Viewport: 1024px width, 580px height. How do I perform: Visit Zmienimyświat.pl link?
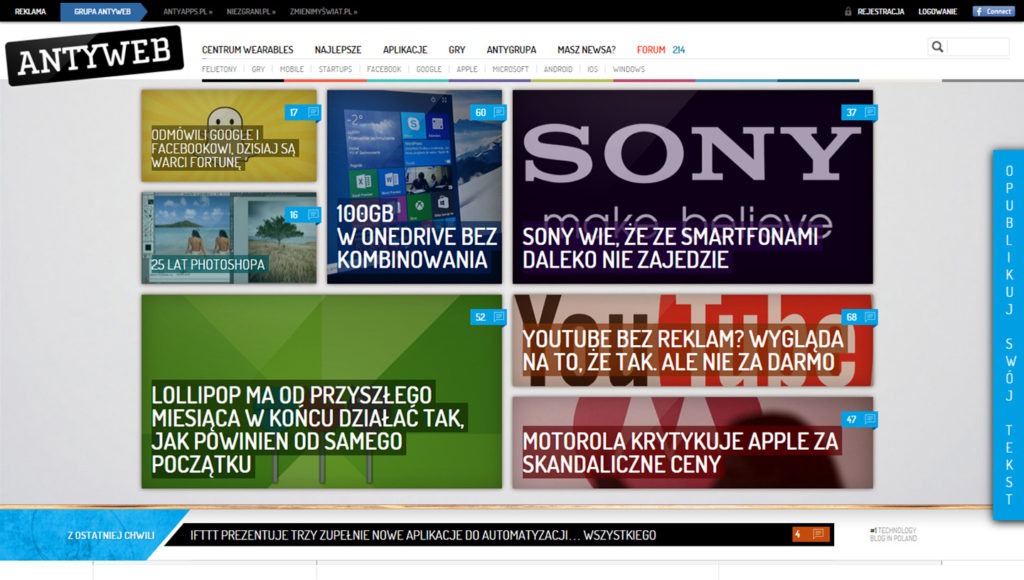point(324,12)
